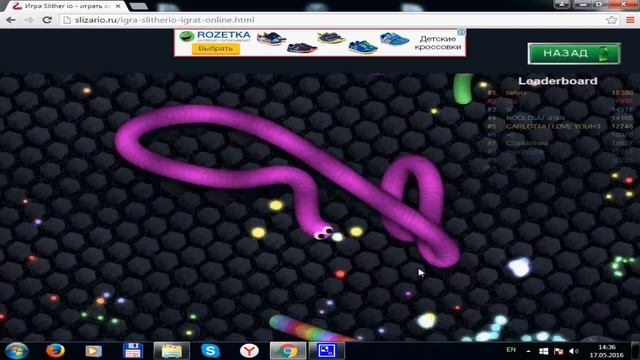Open the media player taskbar icon
Image resolution: width=640 pixels, height=360 pixels.
click(93, 351)
